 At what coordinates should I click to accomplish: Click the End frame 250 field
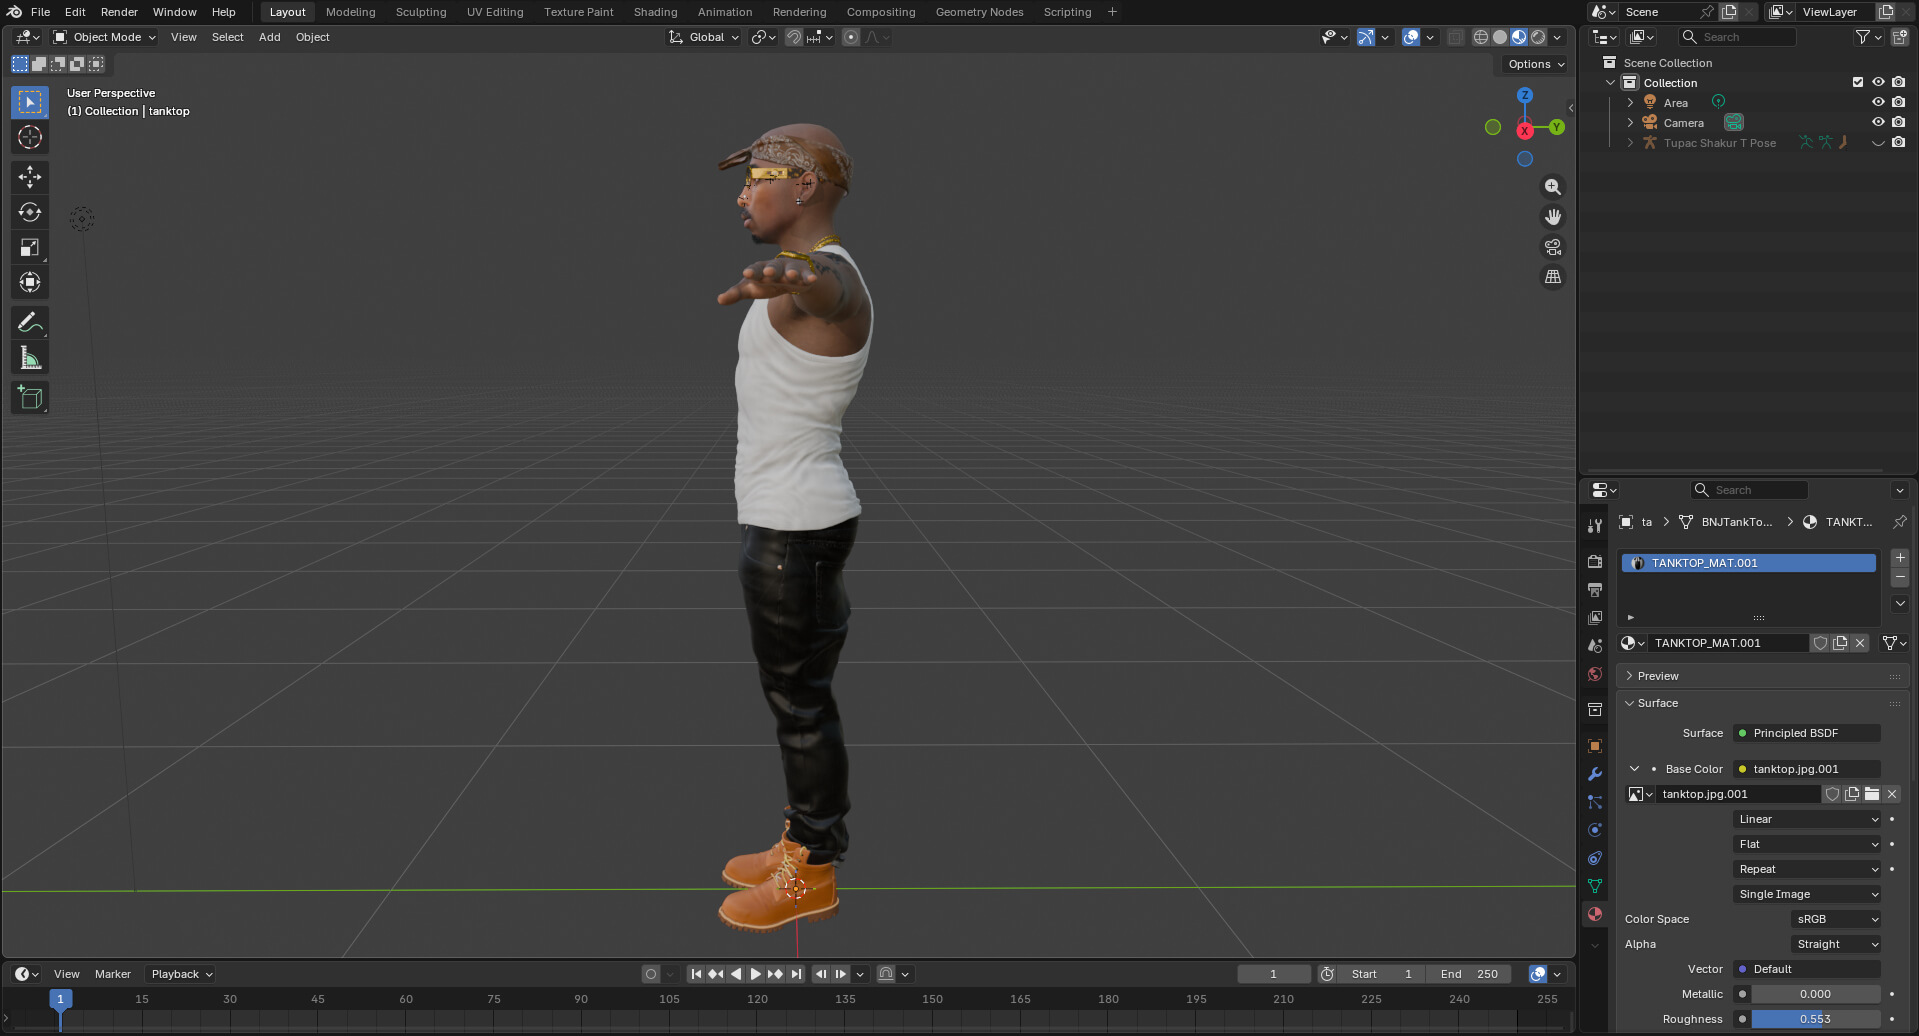tap(1468, 974)
